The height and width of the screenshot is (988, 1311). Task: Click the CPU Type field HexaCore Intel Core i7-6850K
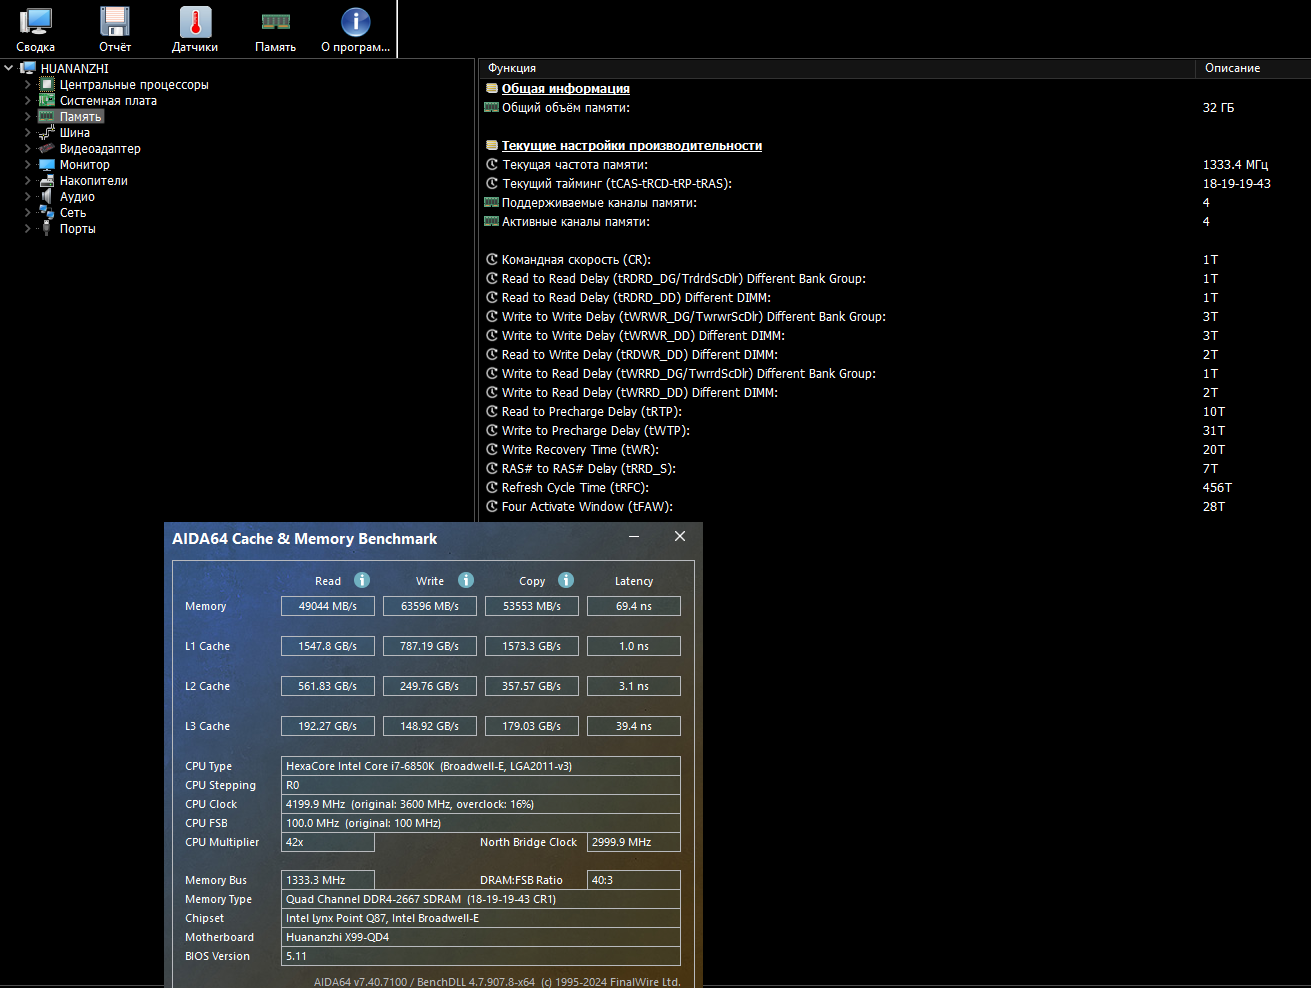481,766
